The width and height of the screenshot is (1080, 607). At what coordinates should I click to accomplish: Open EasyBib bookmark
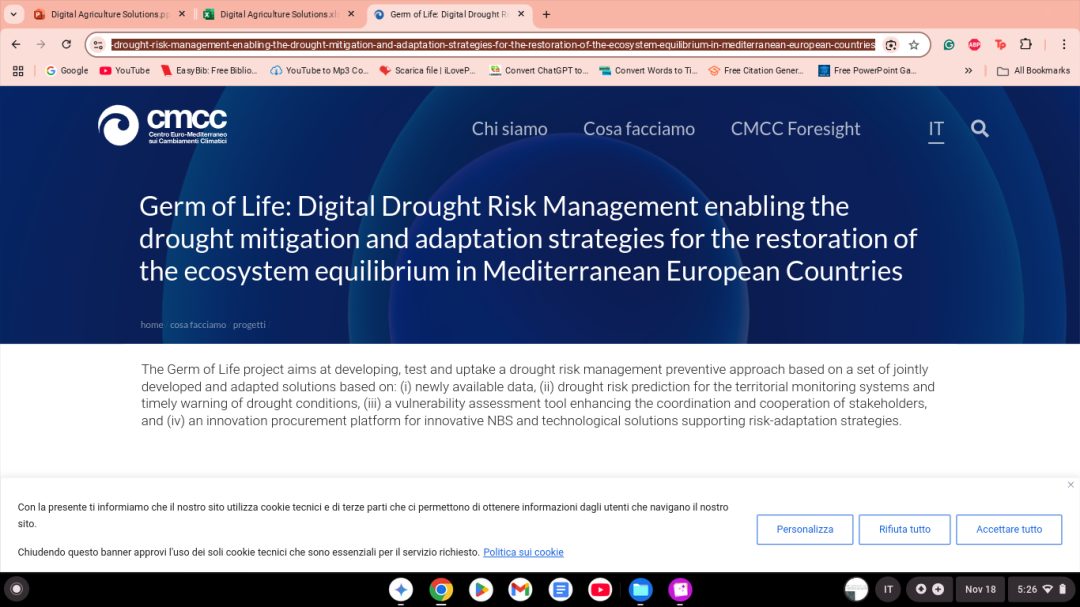click(209, 70)
